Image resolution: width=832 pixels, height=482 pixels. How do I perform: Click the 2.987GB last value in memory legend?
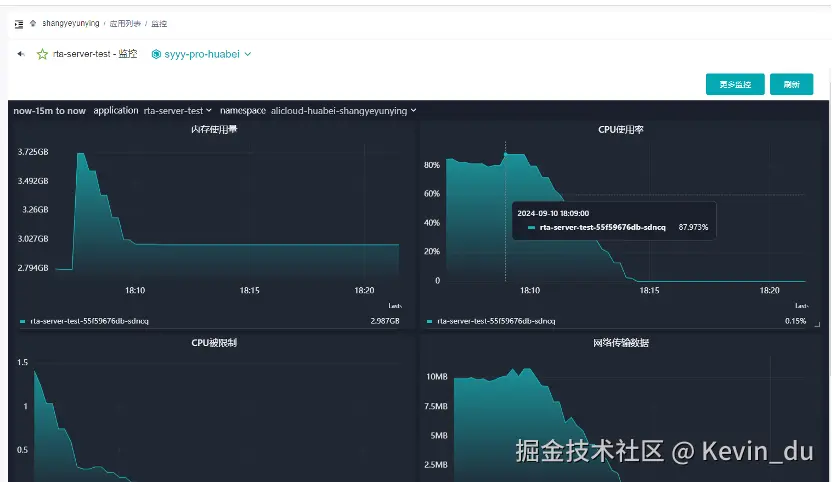point(385,321)
